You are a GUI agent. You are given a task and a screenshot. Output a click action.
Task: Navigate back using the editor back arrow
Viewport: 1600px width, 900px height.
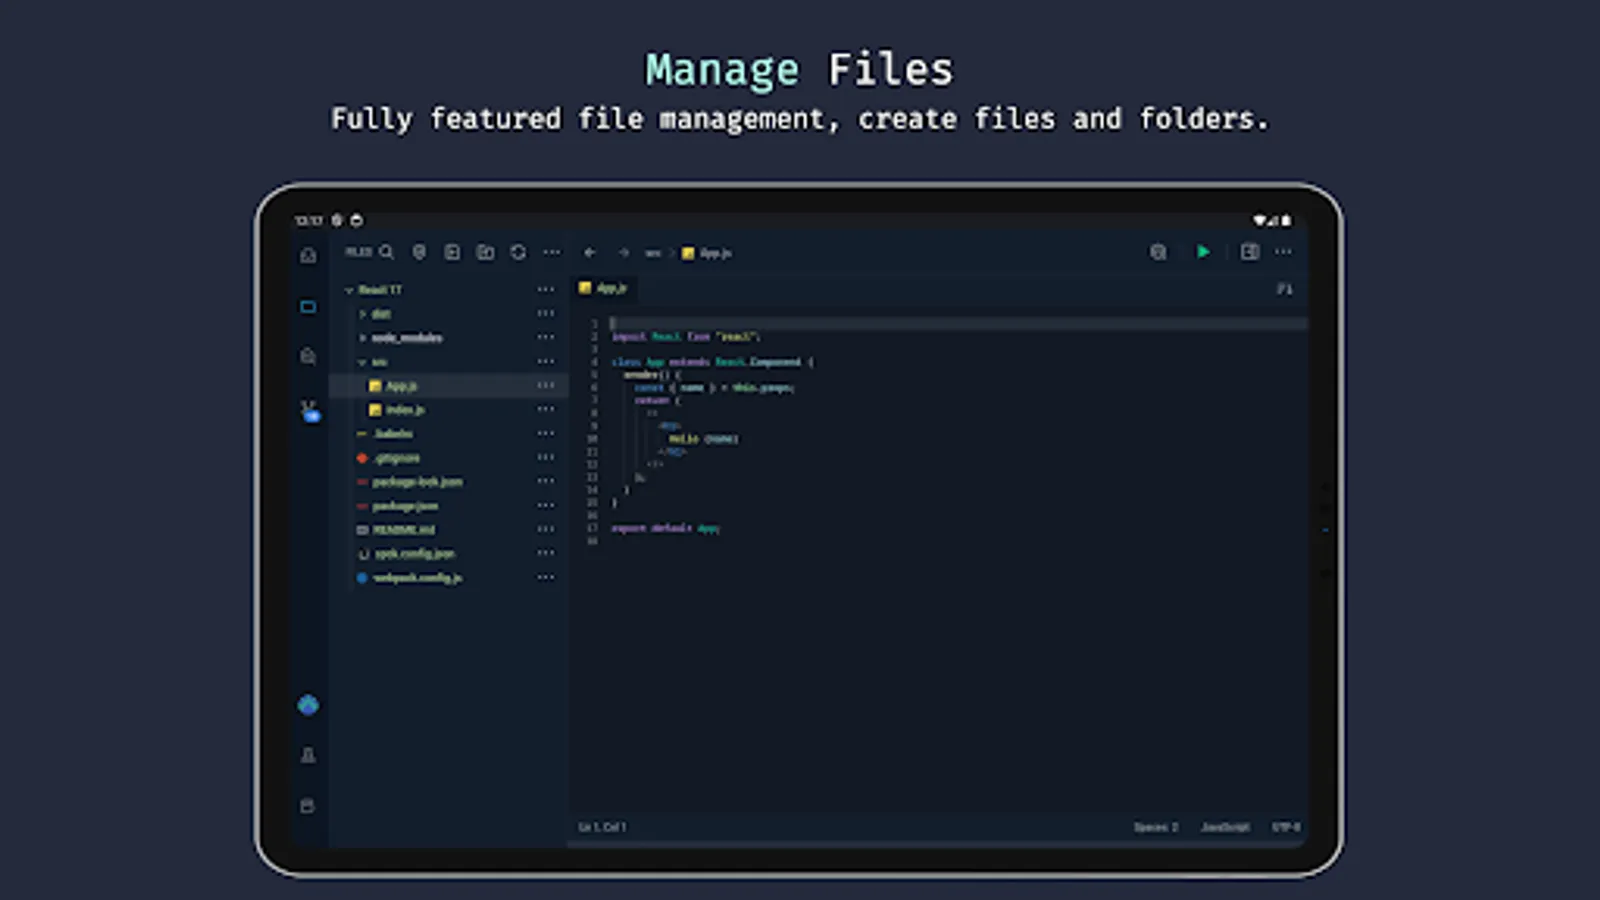(x=590, y=252)
